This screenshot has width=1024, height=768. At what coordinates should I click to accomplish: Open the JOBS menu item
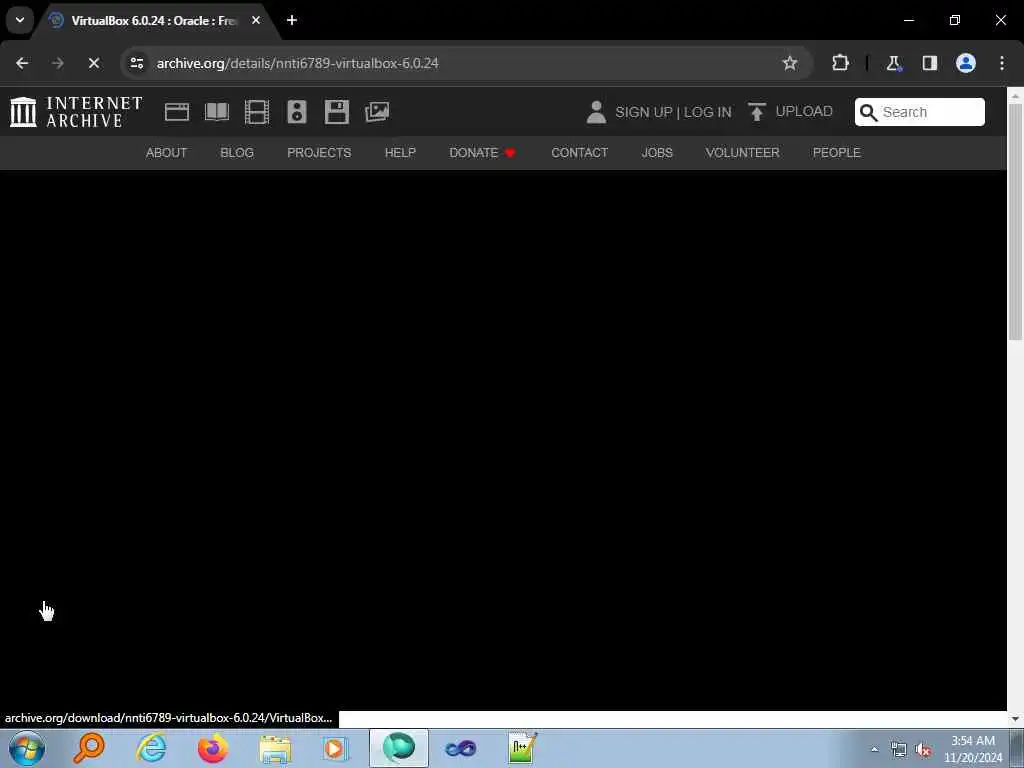(656, 153)
